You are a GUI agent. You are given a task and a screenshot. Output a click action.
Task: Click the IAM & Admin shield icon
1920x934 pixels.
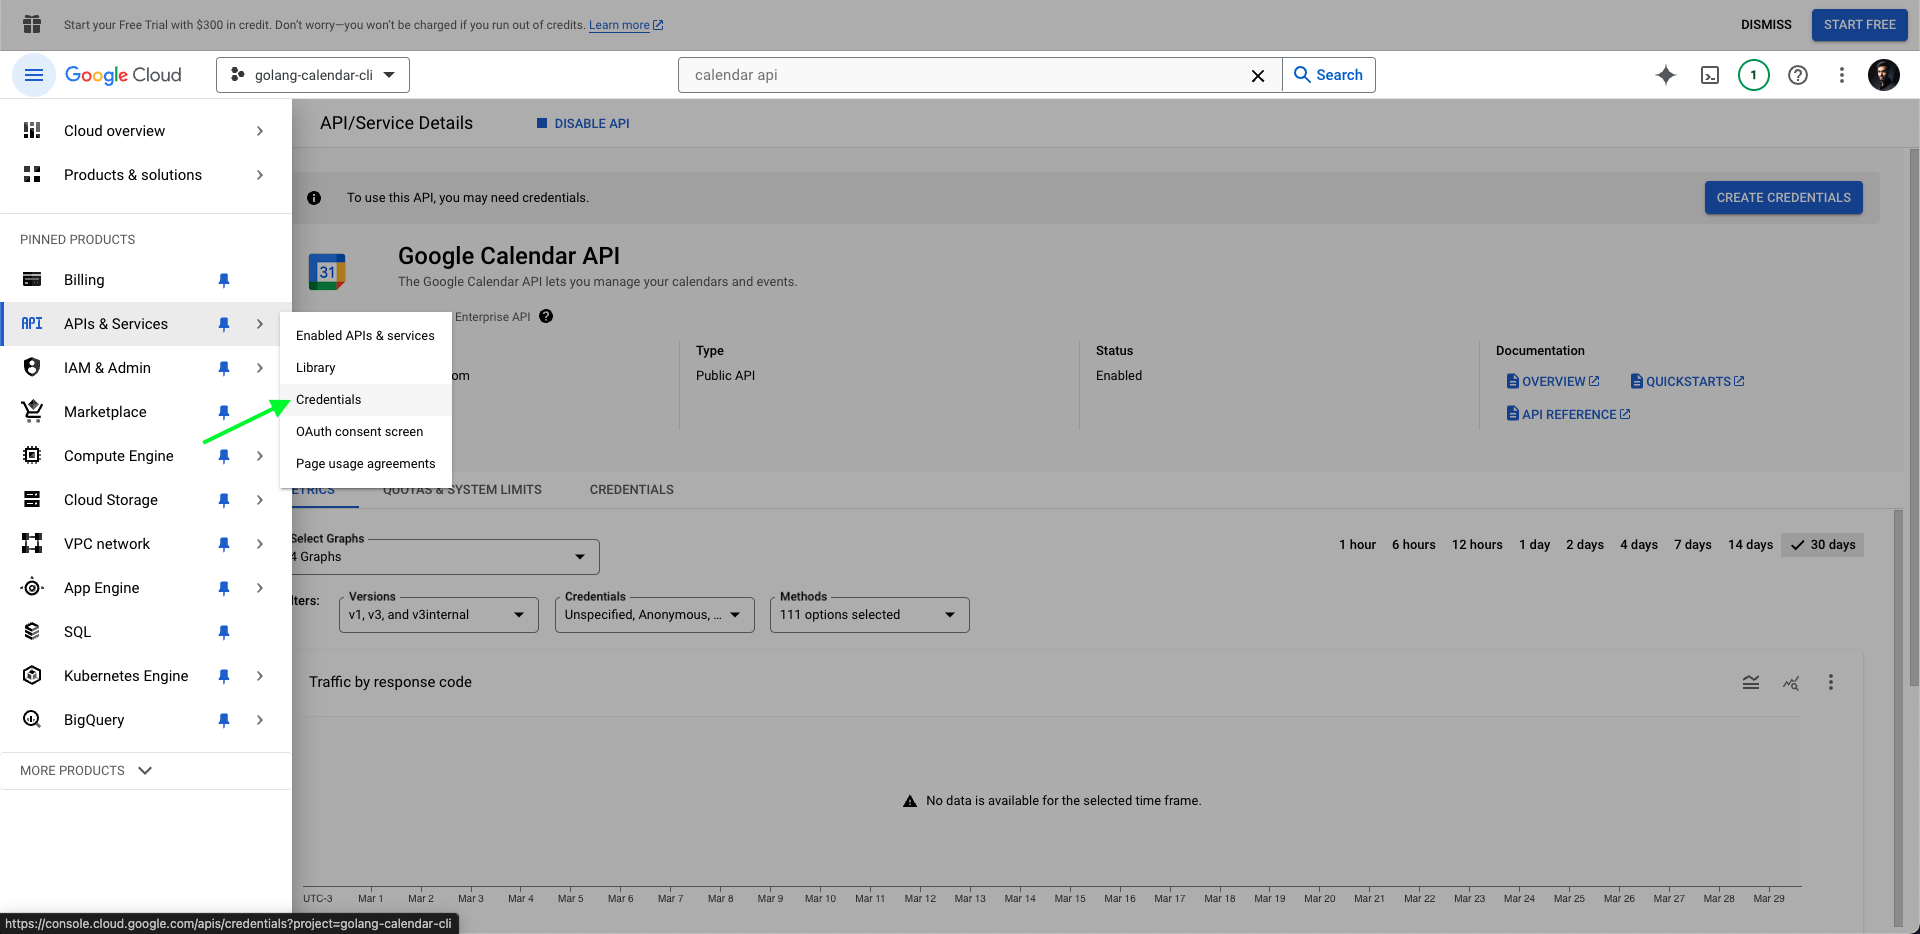[x=32, y=368]
